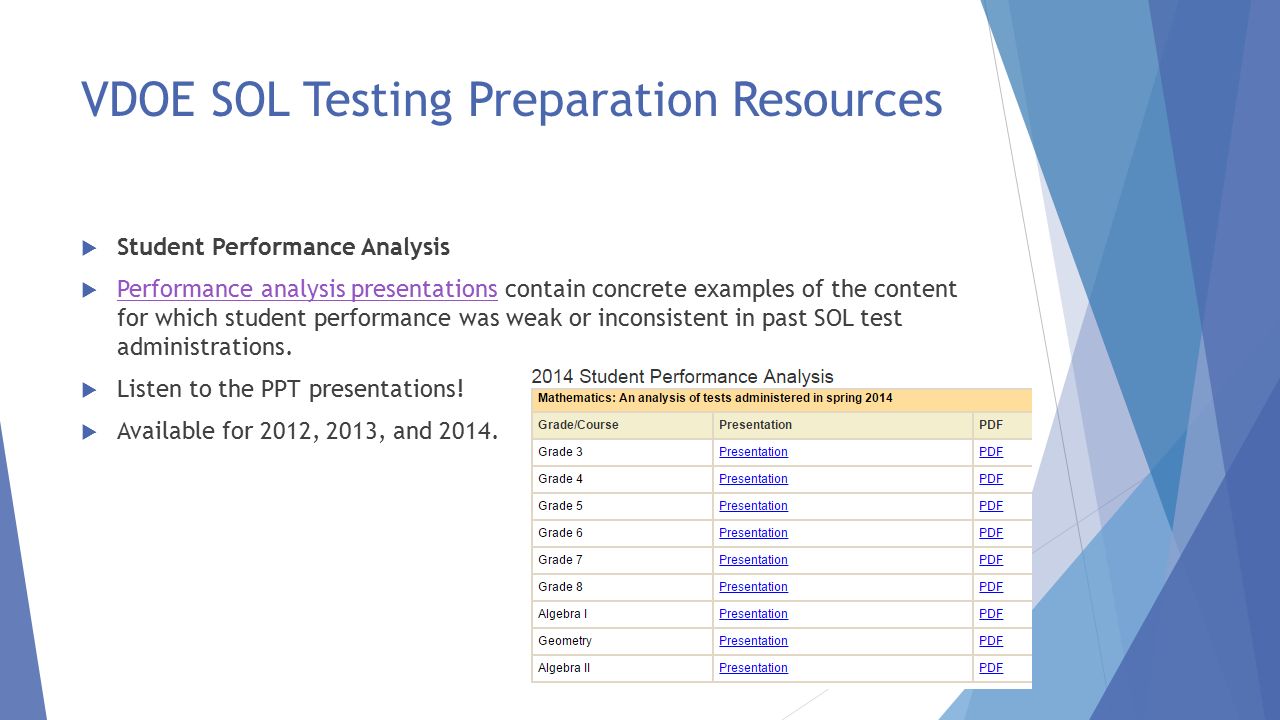Click the text Listen to the PPT presentations!
Viewport: 1280px width, 720px height.
291,389
